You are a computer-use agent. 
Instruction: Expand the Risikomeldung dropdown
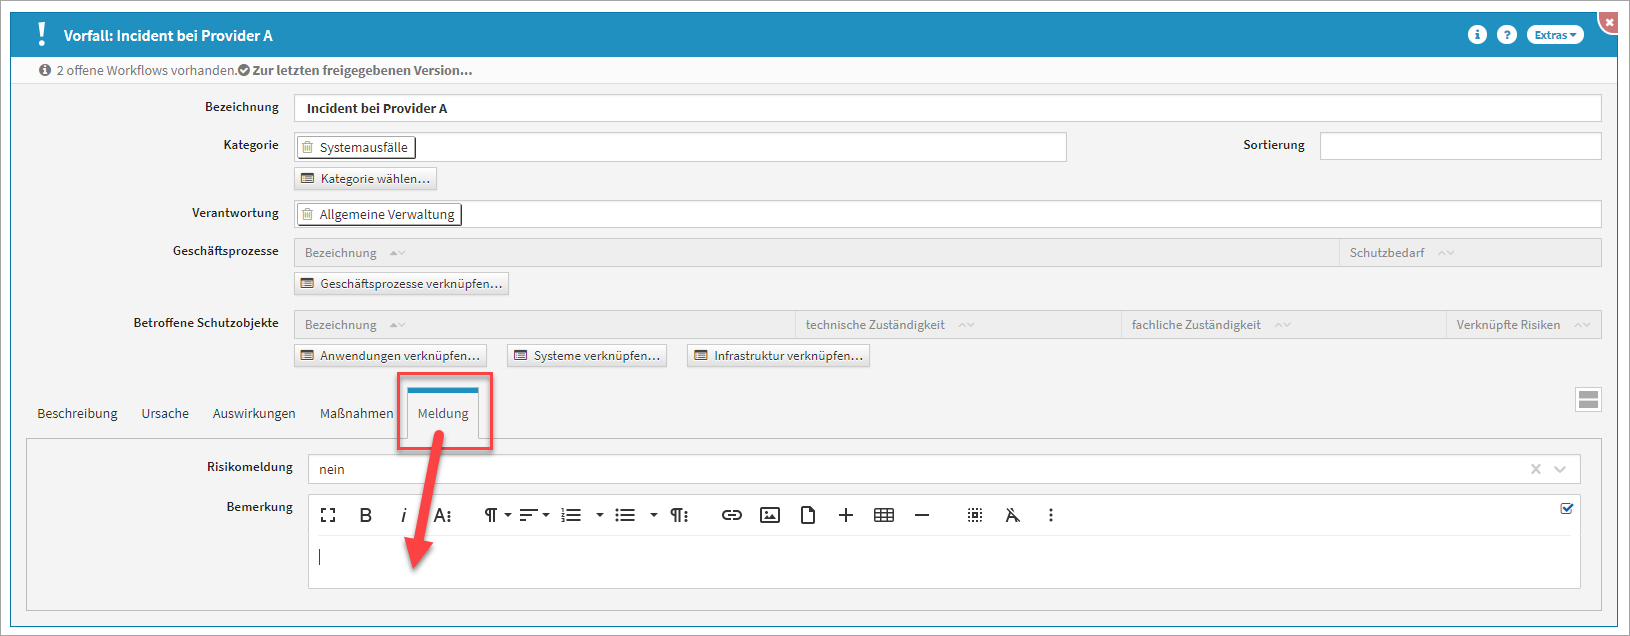(x=1560, y=469)
